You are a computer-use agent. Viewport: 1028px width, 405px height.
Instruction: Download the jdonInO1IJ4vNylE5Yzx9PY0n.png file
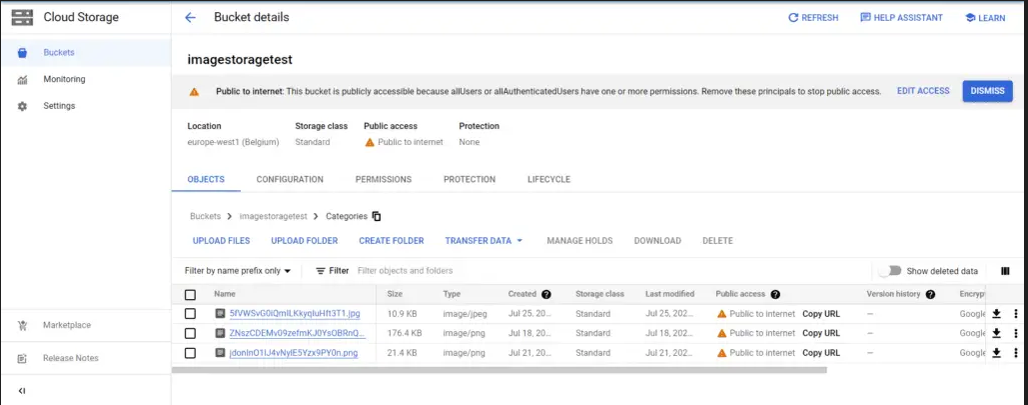[996, 353]
